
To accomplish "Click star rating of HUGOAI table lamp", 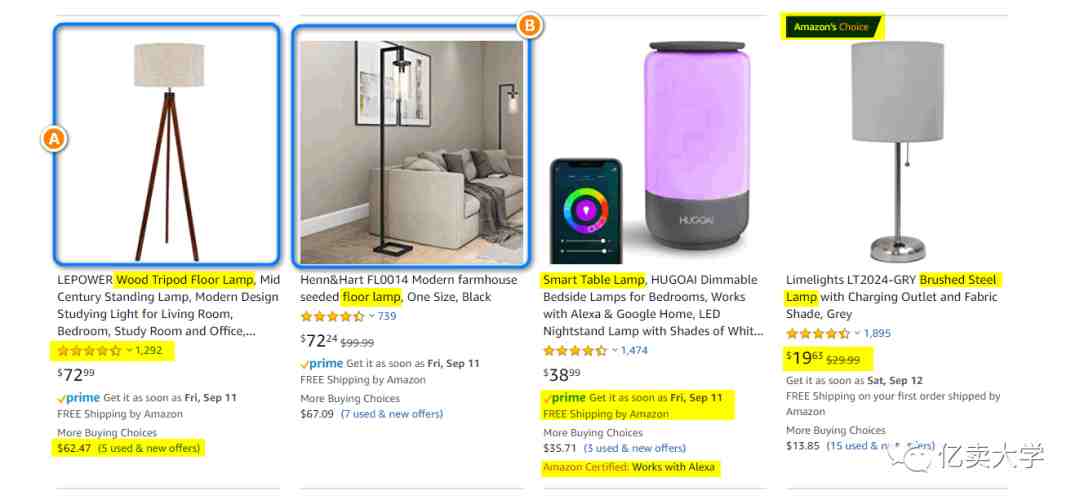I will 575,351.
